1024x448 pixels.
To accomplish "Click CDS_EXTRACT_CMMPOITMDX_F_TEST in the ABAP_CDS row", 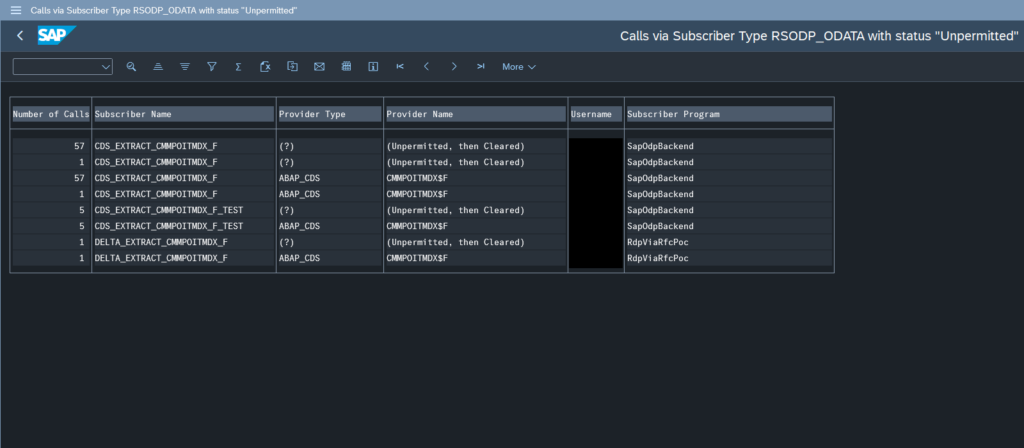I will [x=168, y=226].
